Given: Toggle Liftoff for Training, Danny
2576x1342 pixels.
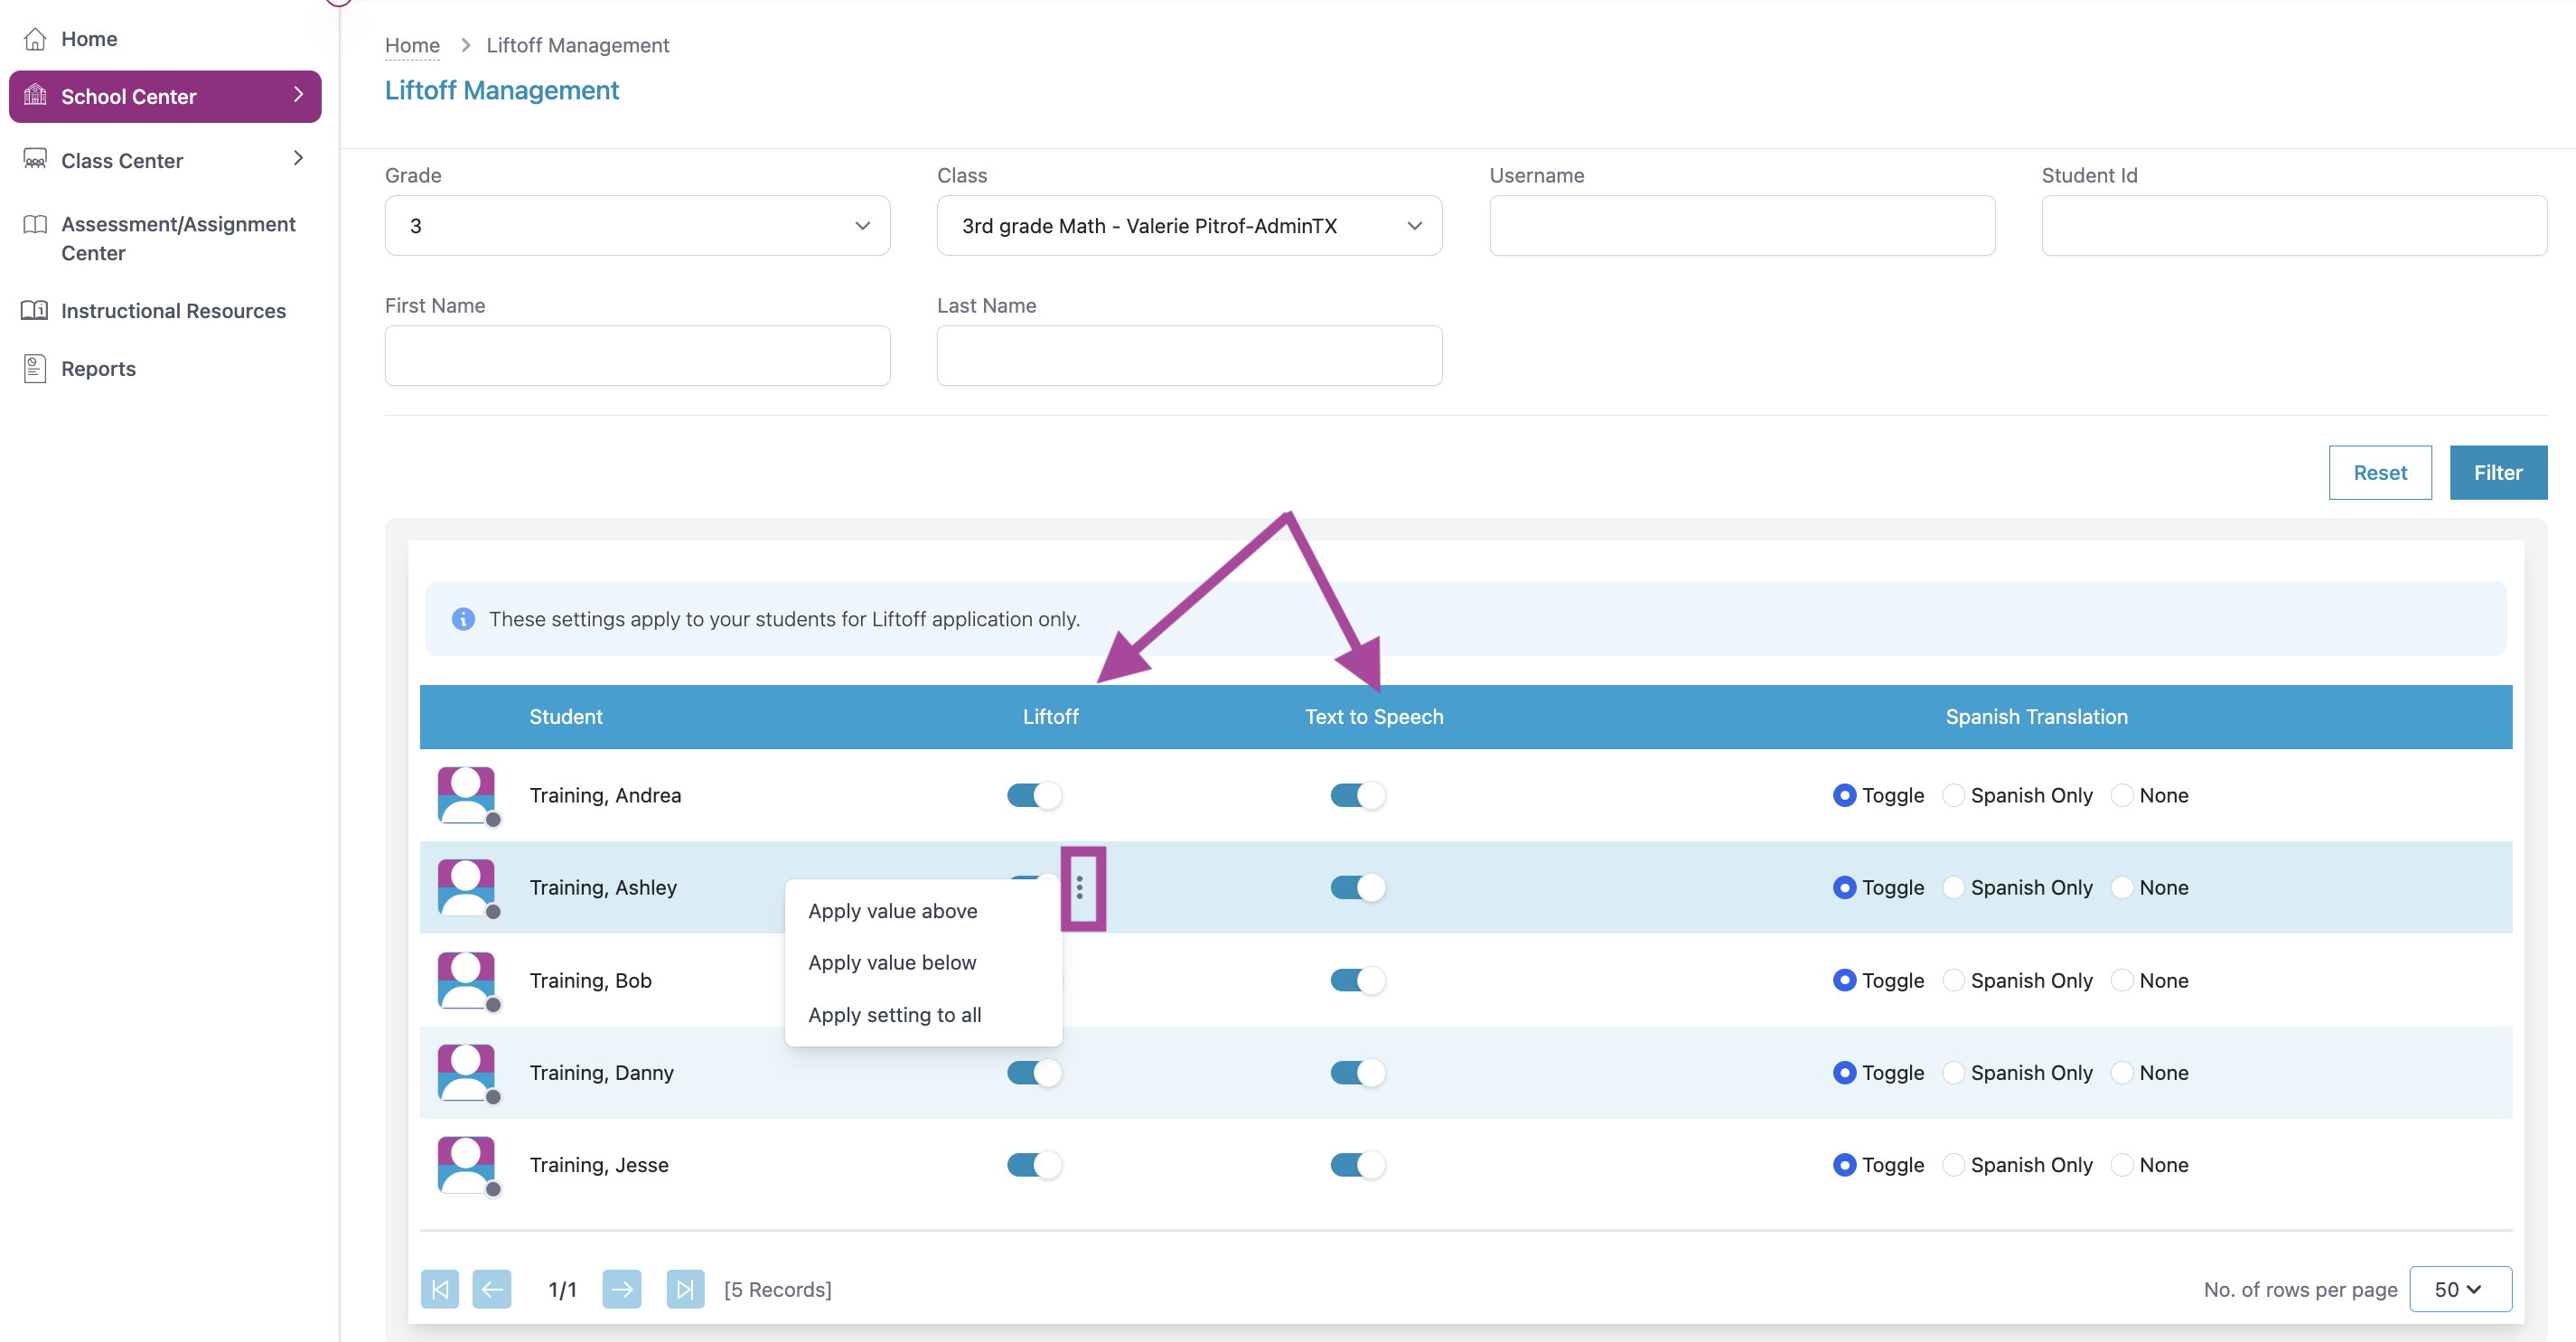Looking at the screenshot, I should point(1034,1072).
